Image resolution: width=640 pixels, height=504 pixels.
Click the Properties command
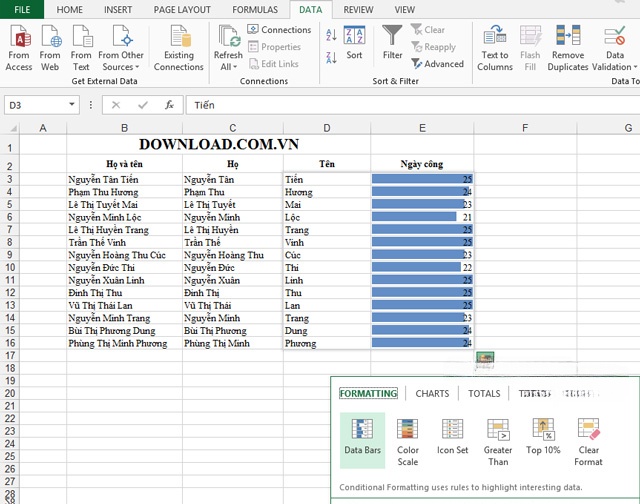coord(274,47)
